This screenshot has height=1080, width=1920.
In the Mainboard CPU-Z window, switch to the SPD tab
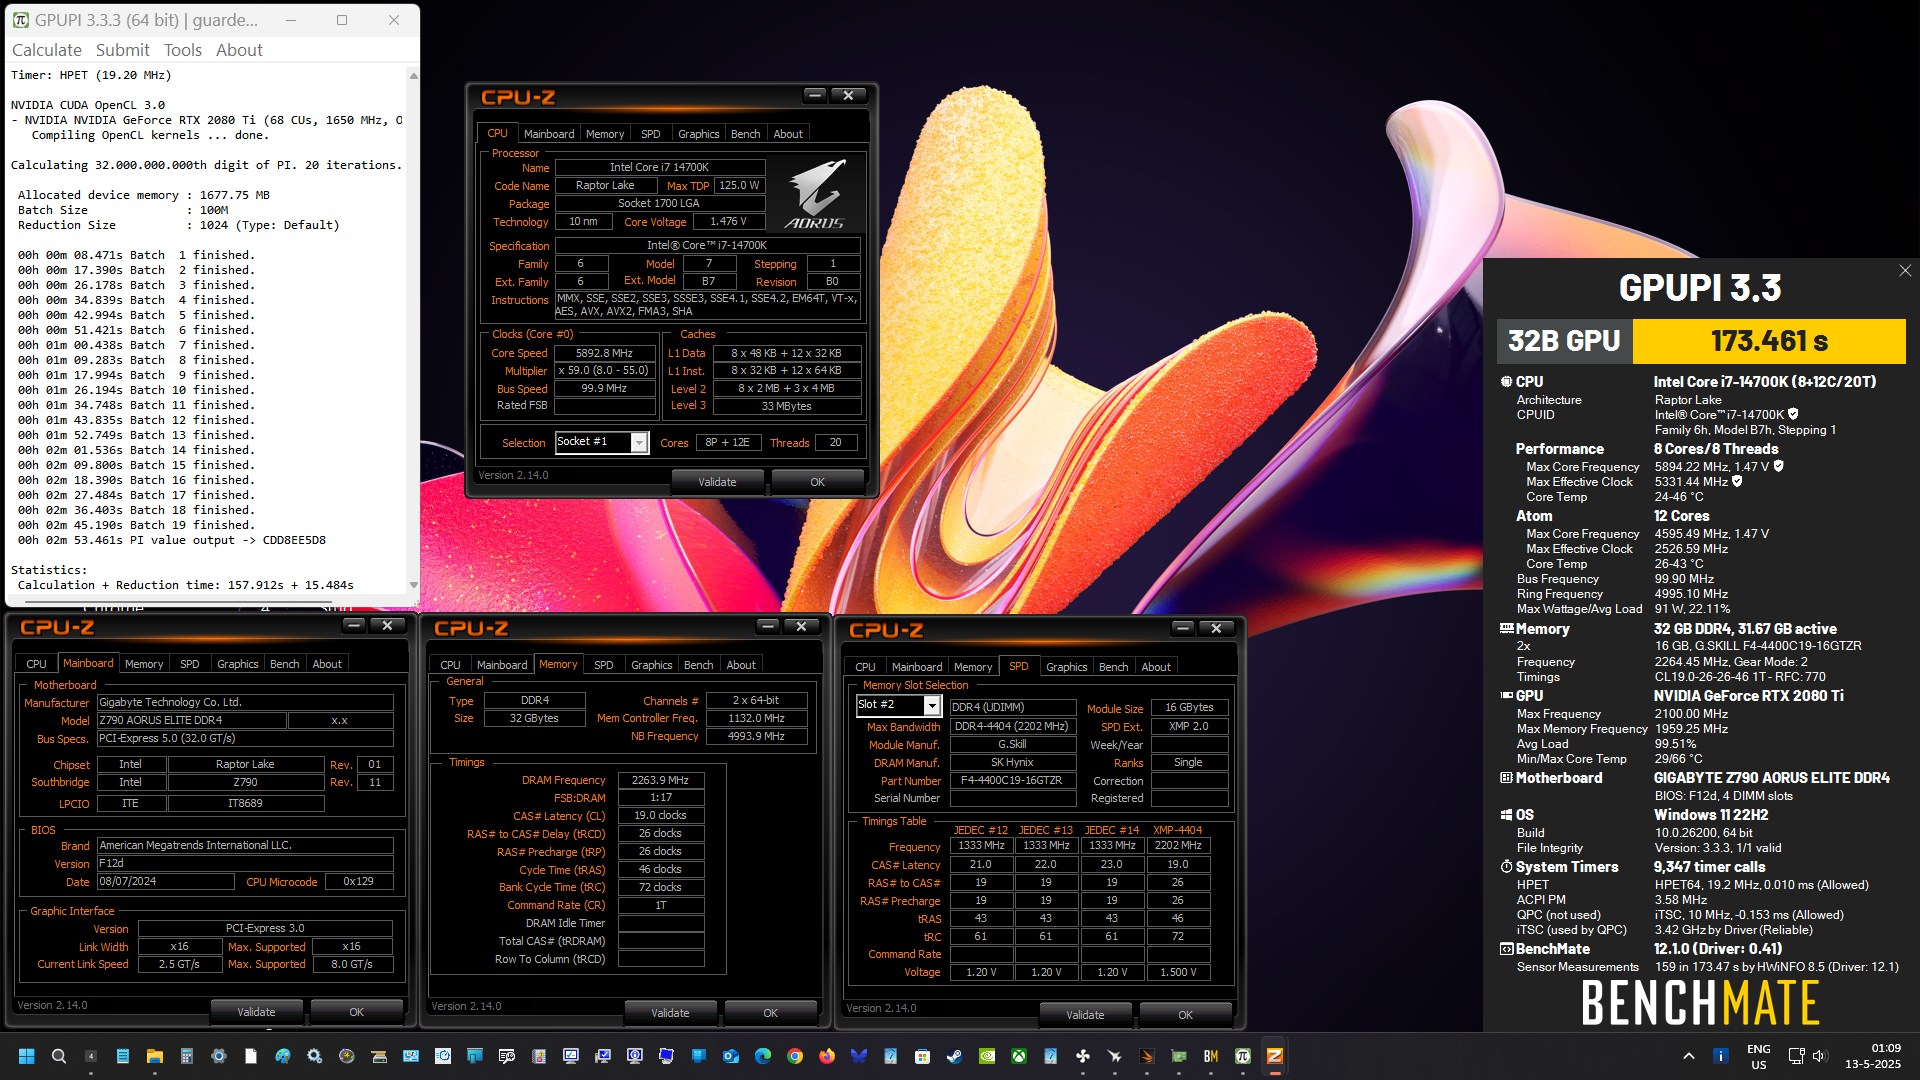coord(190,663)
